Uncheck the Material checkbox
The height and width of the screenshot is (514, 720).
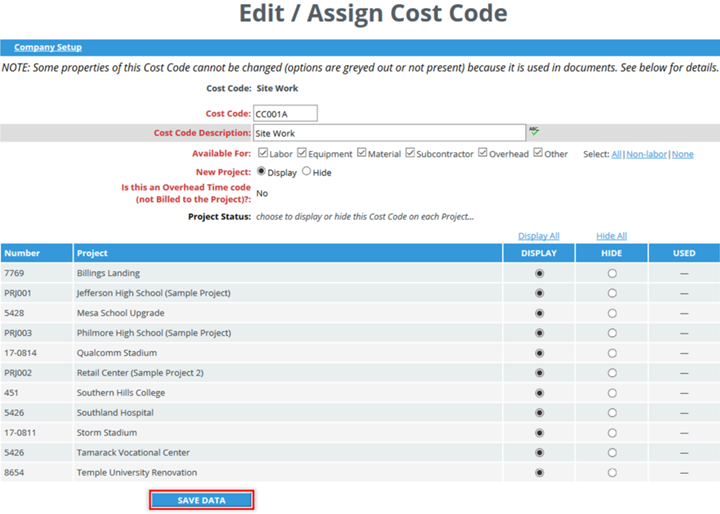coord(361,153)
